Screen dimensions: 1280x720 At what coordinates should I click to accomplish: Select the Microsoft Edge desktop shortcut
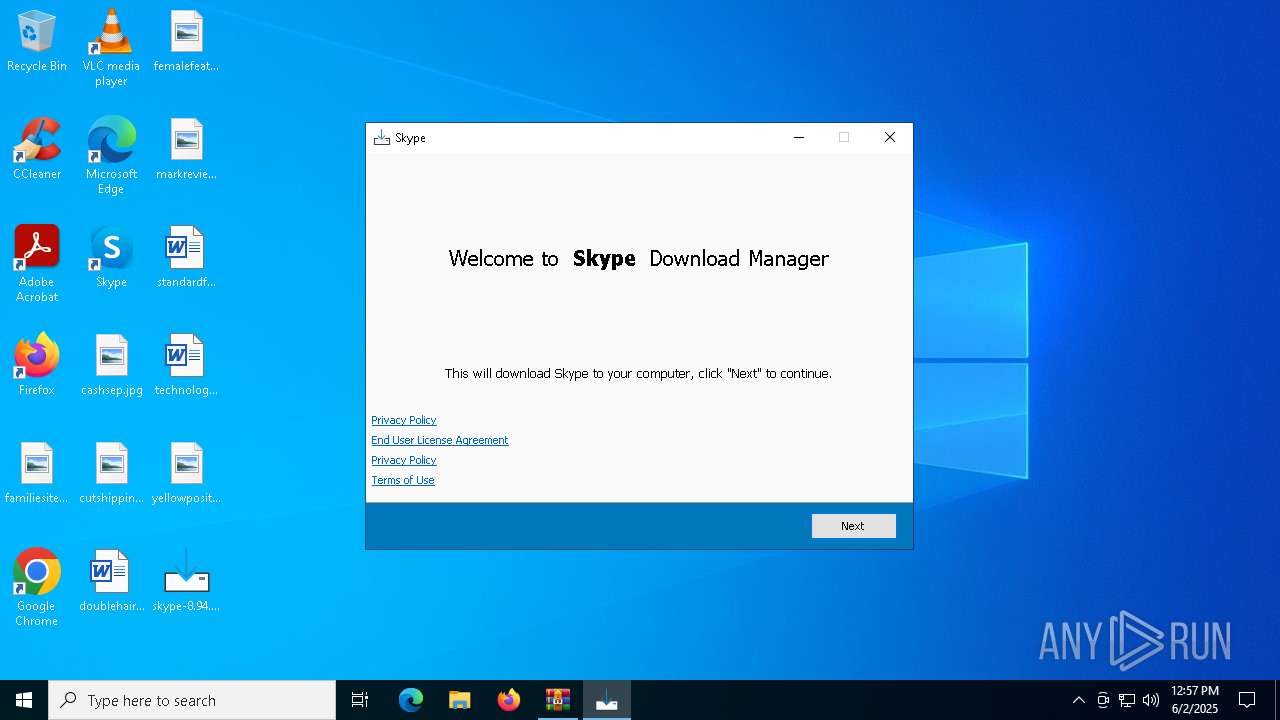[x=111, y=156]
